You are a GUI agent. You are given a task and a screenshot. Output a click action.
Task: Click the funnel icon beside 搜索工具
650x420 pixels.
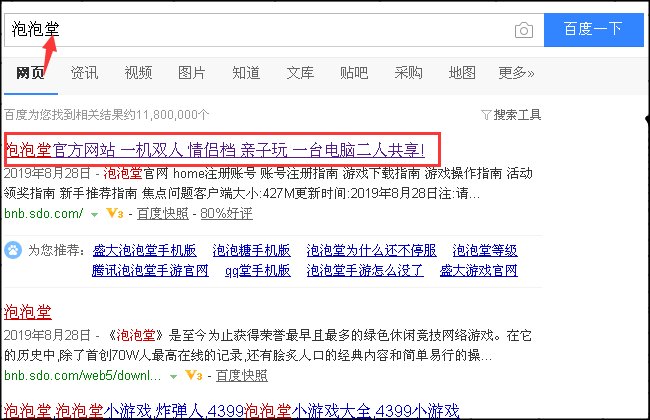[486, 115]
